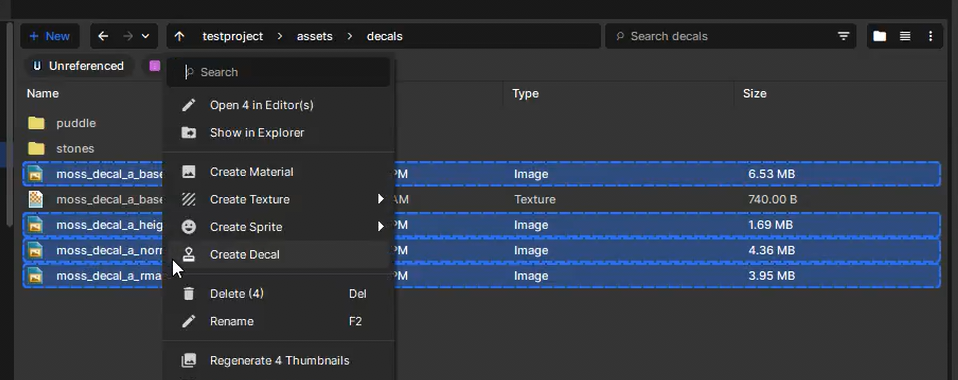
Task: Click the 4.36 MB size cell
Action: click(772, 250)
